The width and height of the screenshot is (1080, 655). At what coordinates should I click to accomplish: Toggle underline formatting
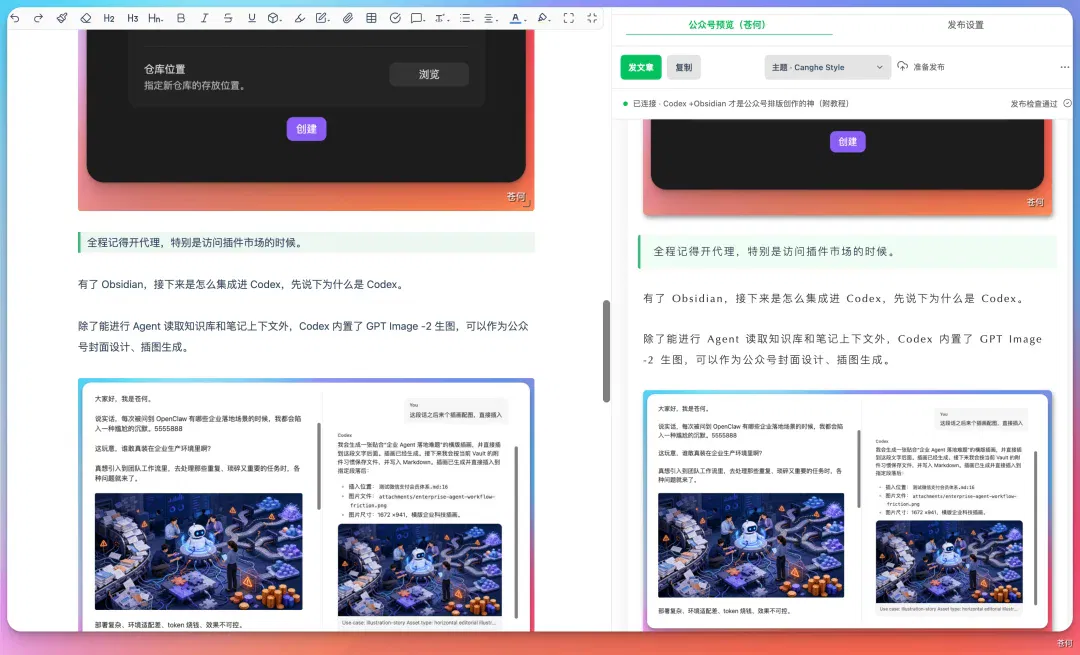click(251, 18)
